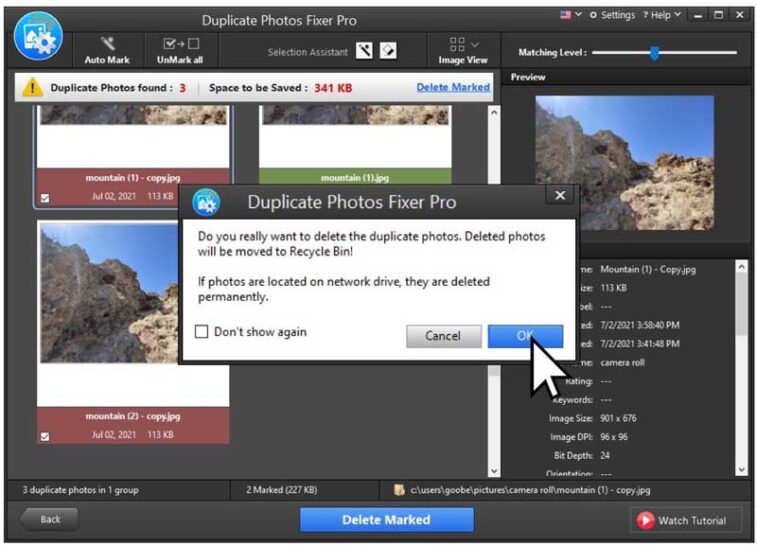Click the UnMark all icon

[x=181, y=44]
